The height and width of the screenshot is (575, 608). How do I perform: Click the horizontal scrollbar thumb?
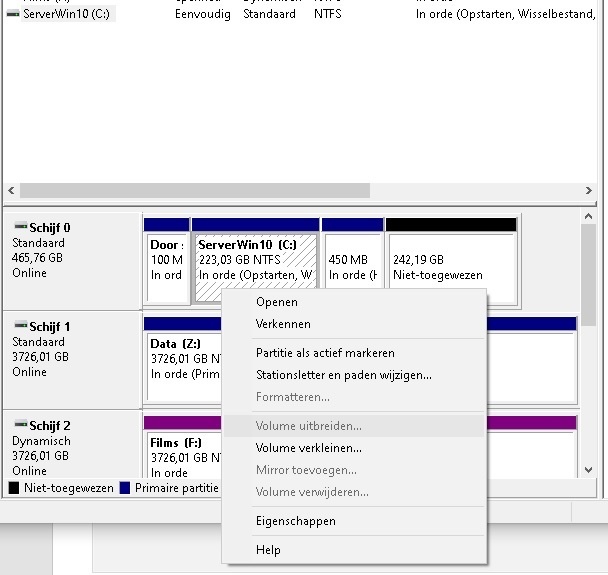point(195,190)
